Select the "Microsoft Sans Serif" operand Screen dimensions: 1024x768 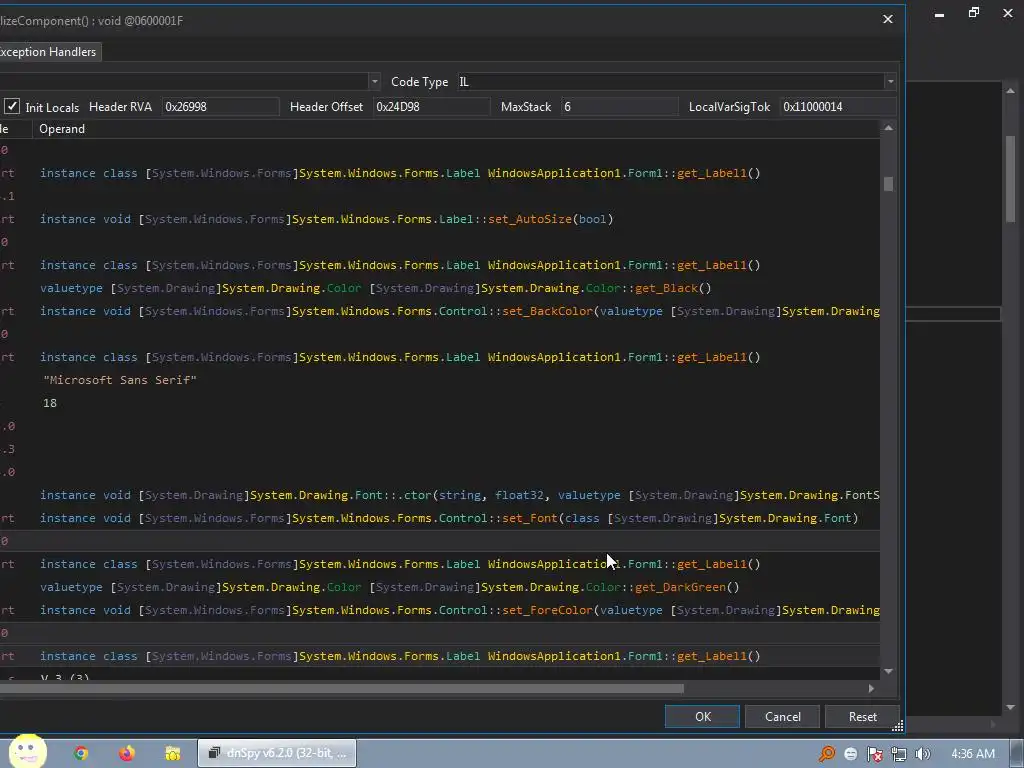pos(120,380)
